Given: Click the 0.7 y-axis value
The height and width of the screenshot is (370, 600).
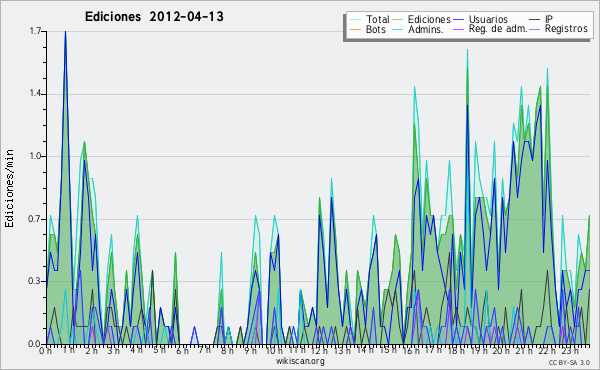Looking at the screenshot, I should coord(35,219).
